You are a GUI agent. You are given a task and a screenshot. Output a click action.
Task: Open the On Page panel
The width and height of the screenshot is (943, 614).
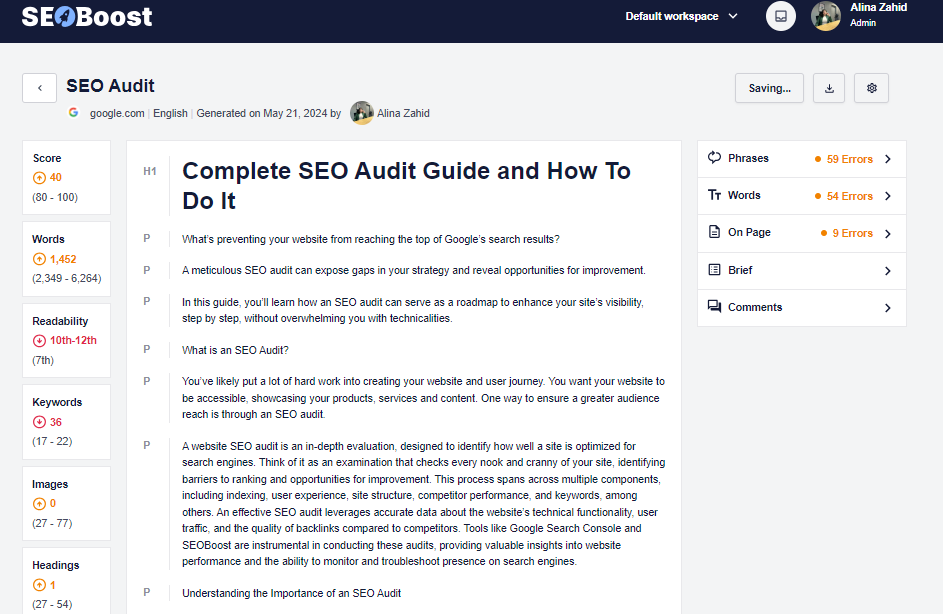[802, 233]
